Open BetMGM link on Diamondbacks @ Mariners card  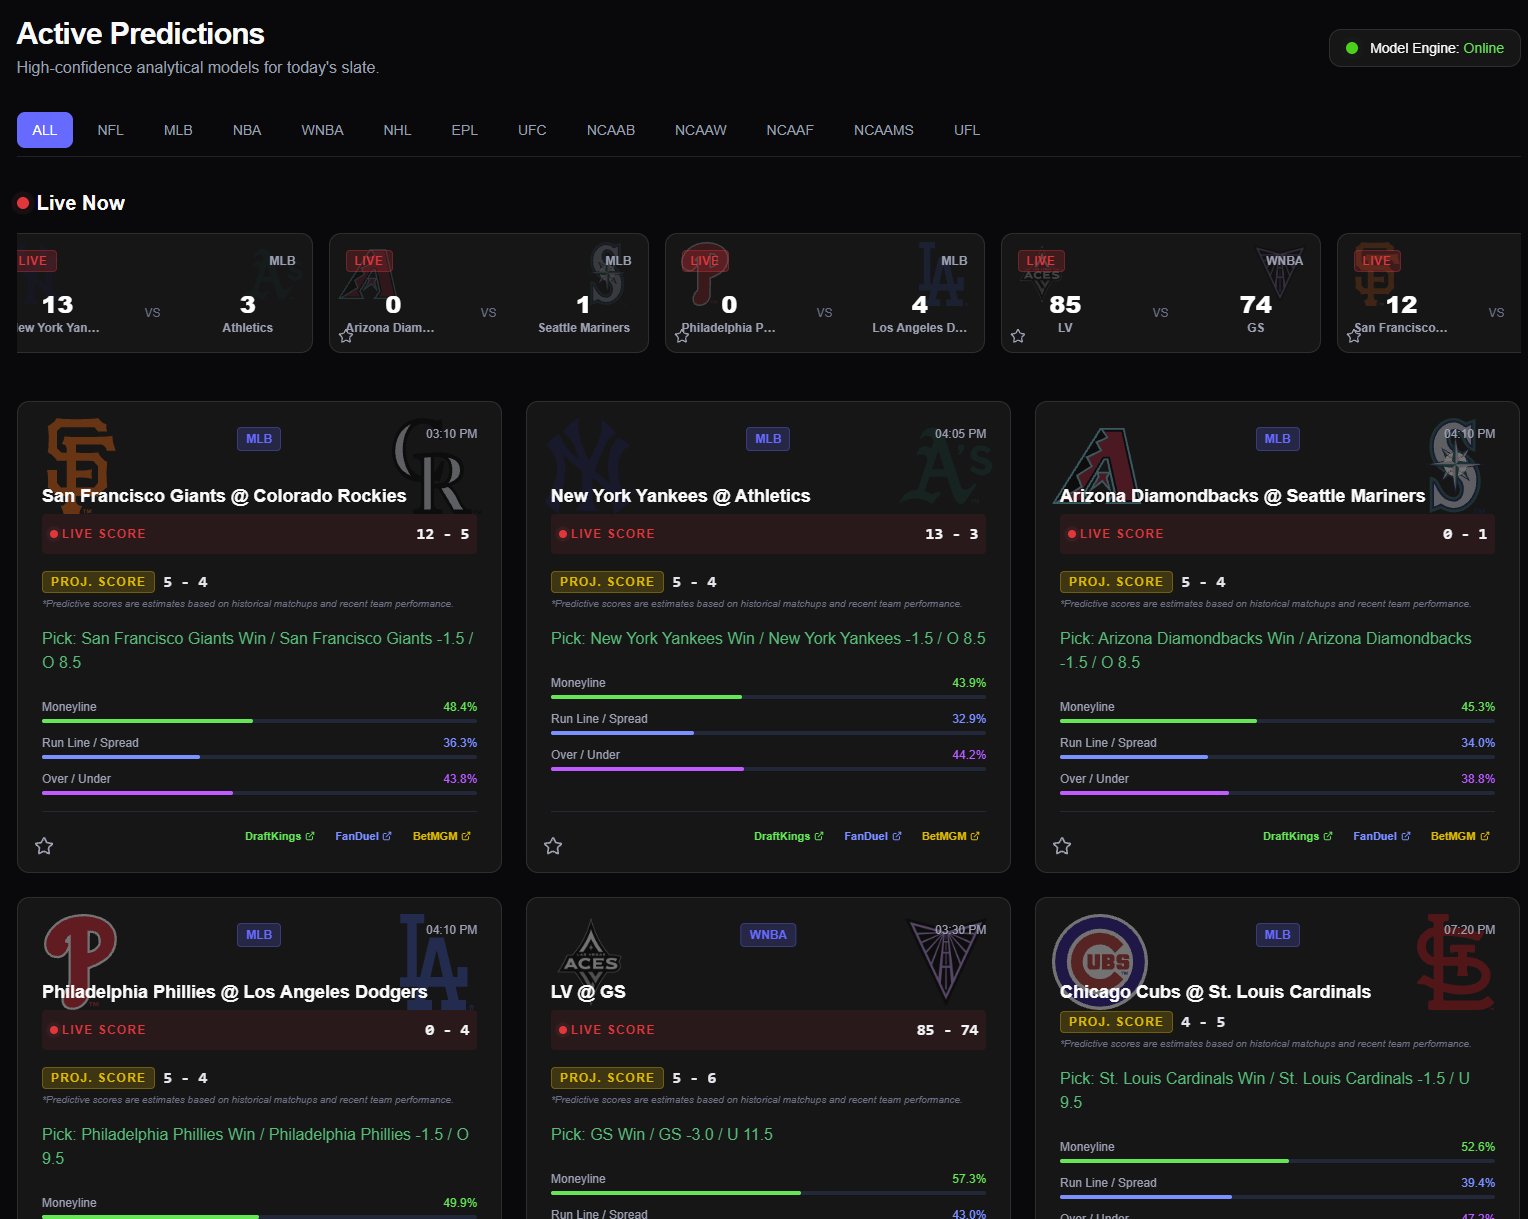[x=1460, y=836]
